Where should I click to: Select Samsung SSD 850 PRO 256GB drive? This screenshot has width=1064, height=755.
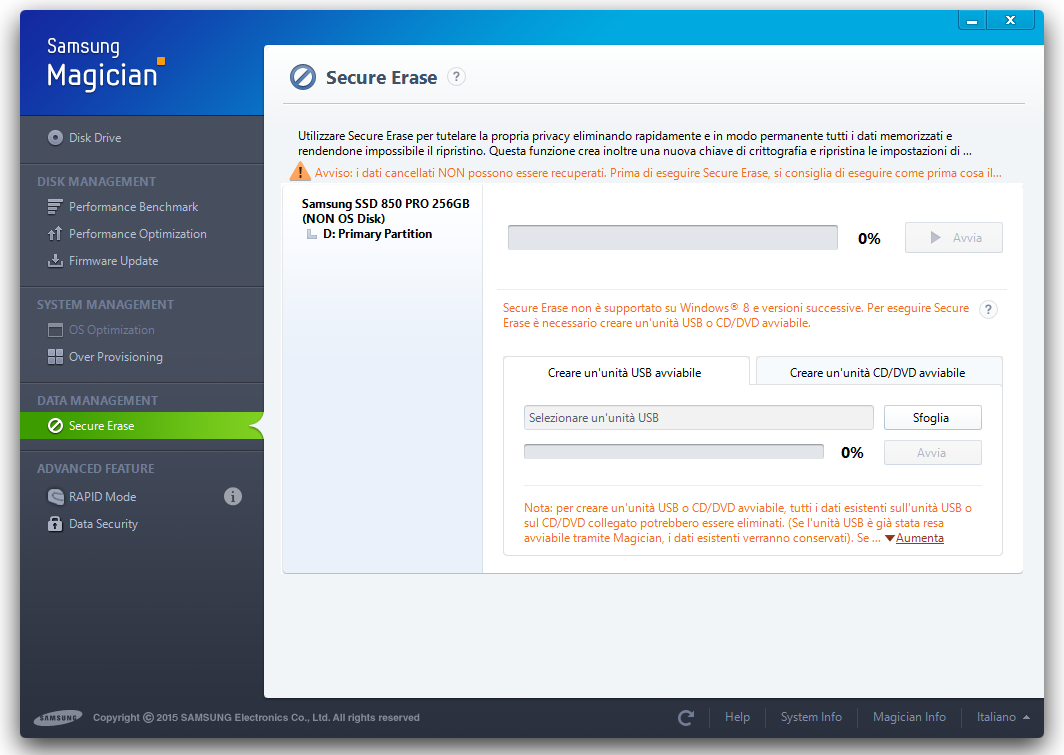tap(385, 211)
